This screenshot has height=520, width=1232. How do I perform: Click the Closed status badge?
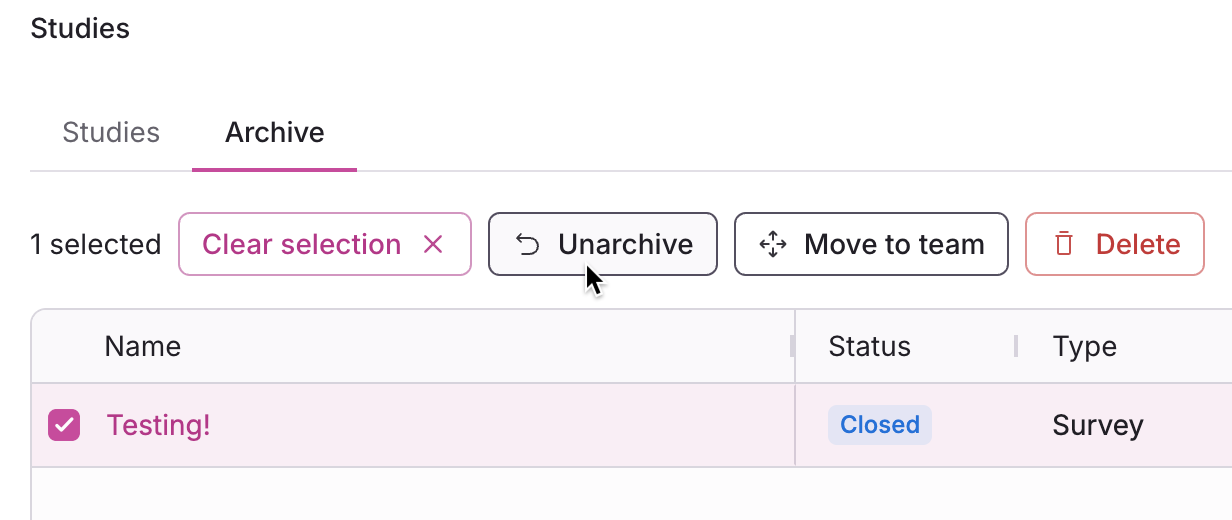[x=879, y=425]
